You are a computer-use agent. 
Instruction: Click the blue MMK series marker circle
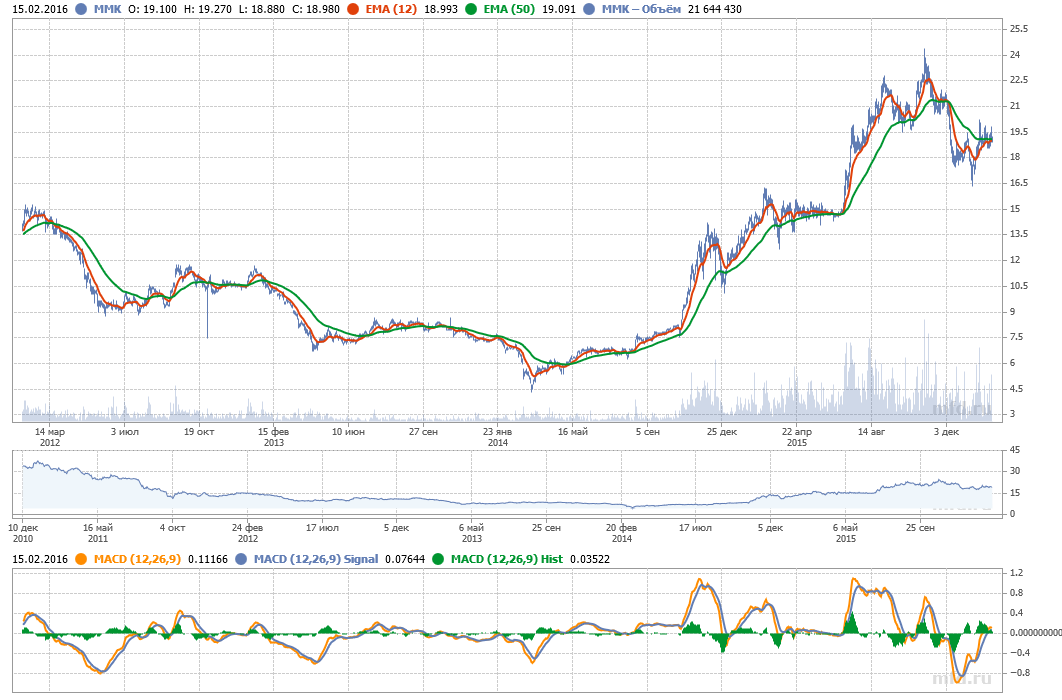[79, 8]
